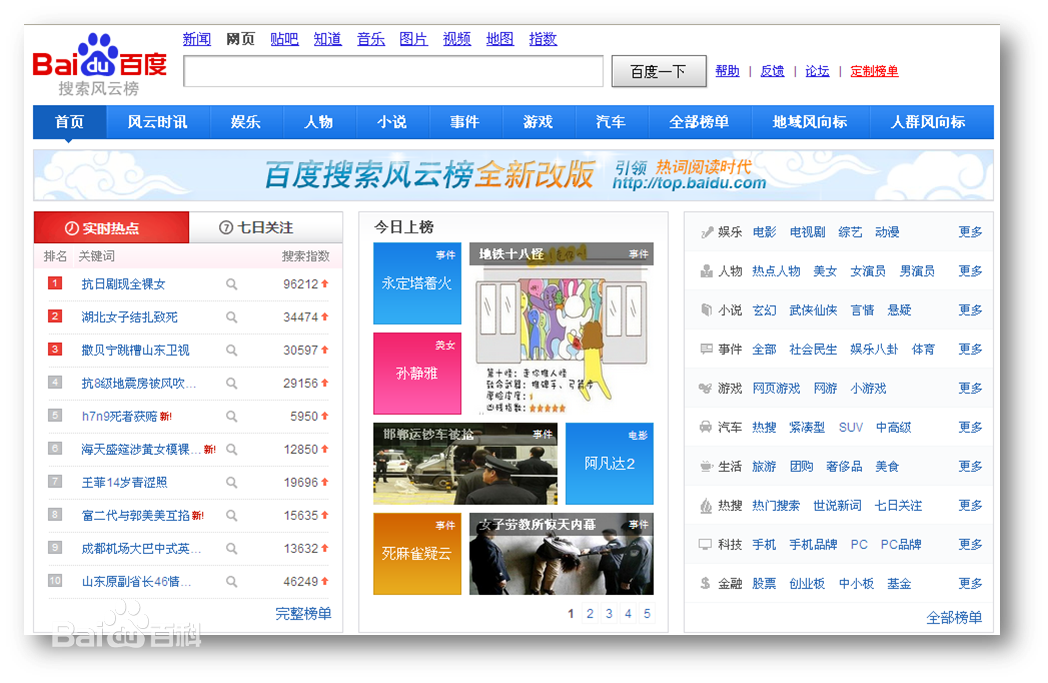This screenshot has width=1048, height=683.
Task: Expand 更多 for the 热搜 category row
Action: point(970,505)
